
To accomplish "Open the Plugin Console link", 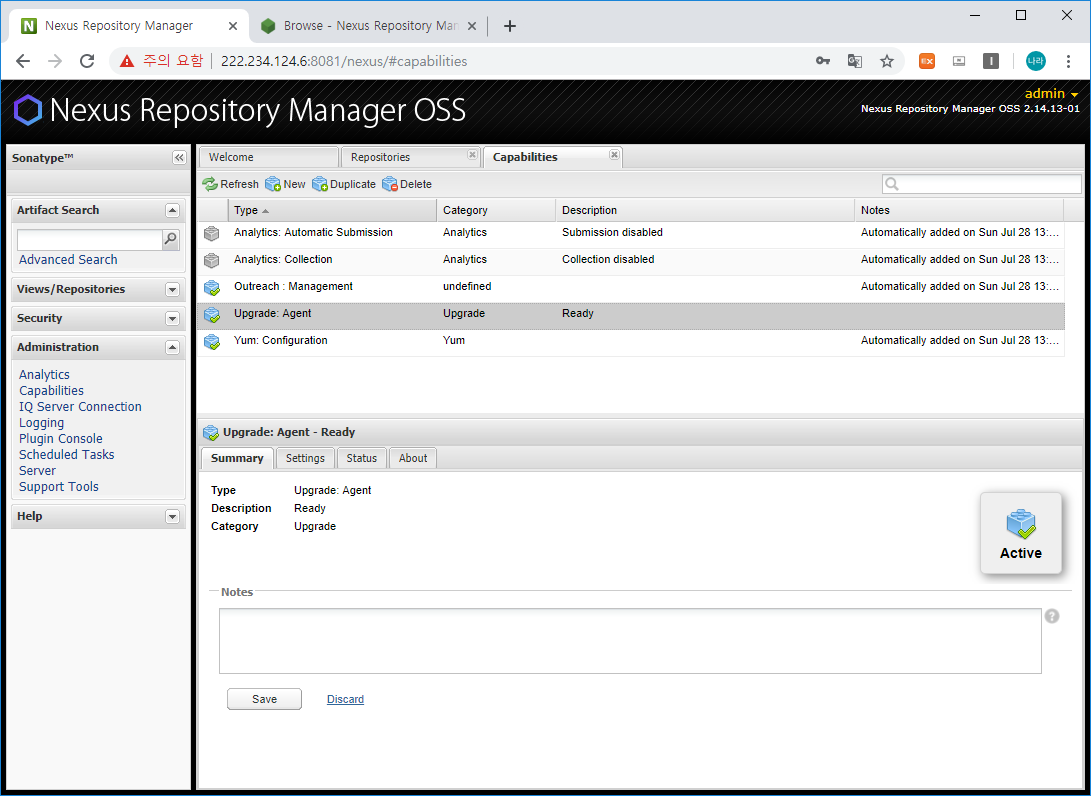I will tap(61, 438).
